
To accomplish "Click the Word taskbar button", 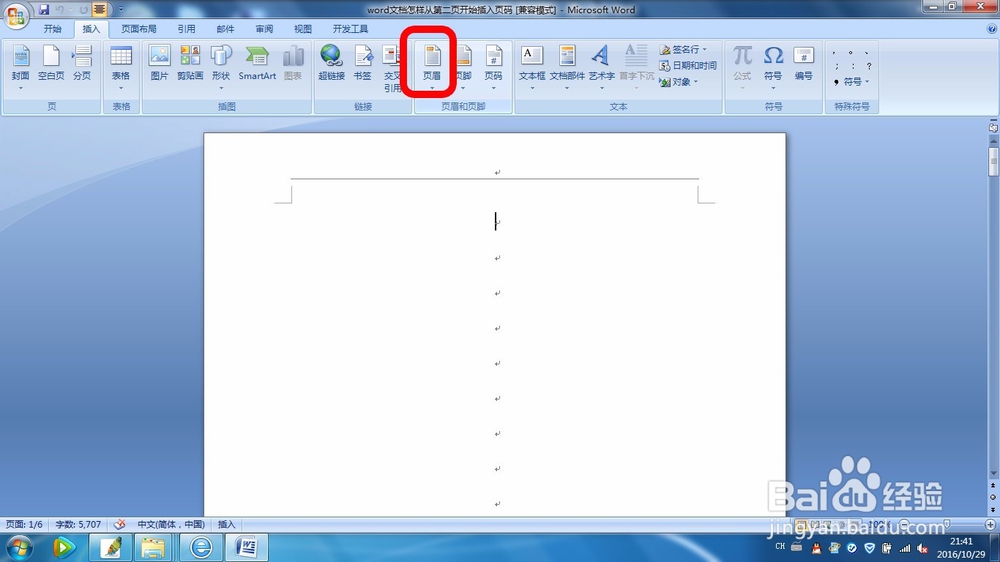I will click(246, 548).
